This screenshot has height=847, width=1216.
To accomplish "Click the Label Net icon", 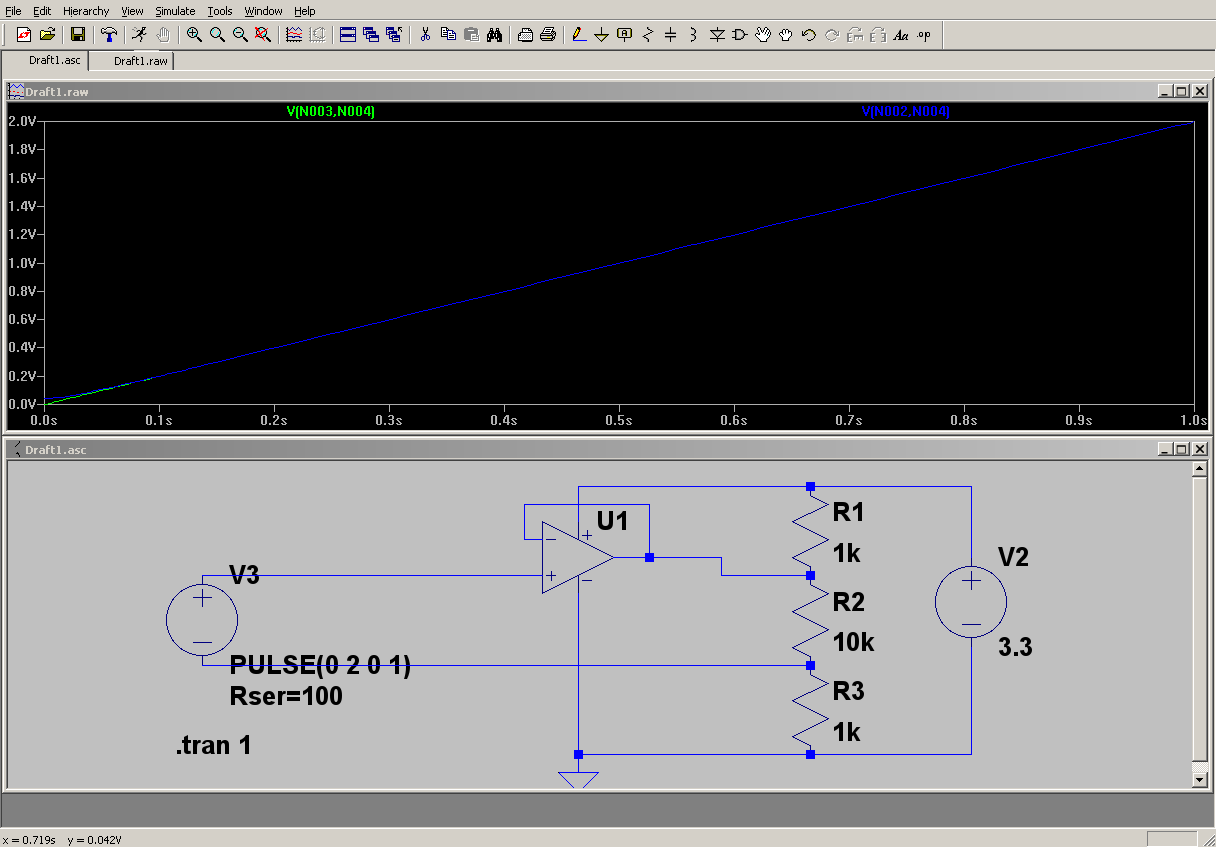I will point(625,35).
